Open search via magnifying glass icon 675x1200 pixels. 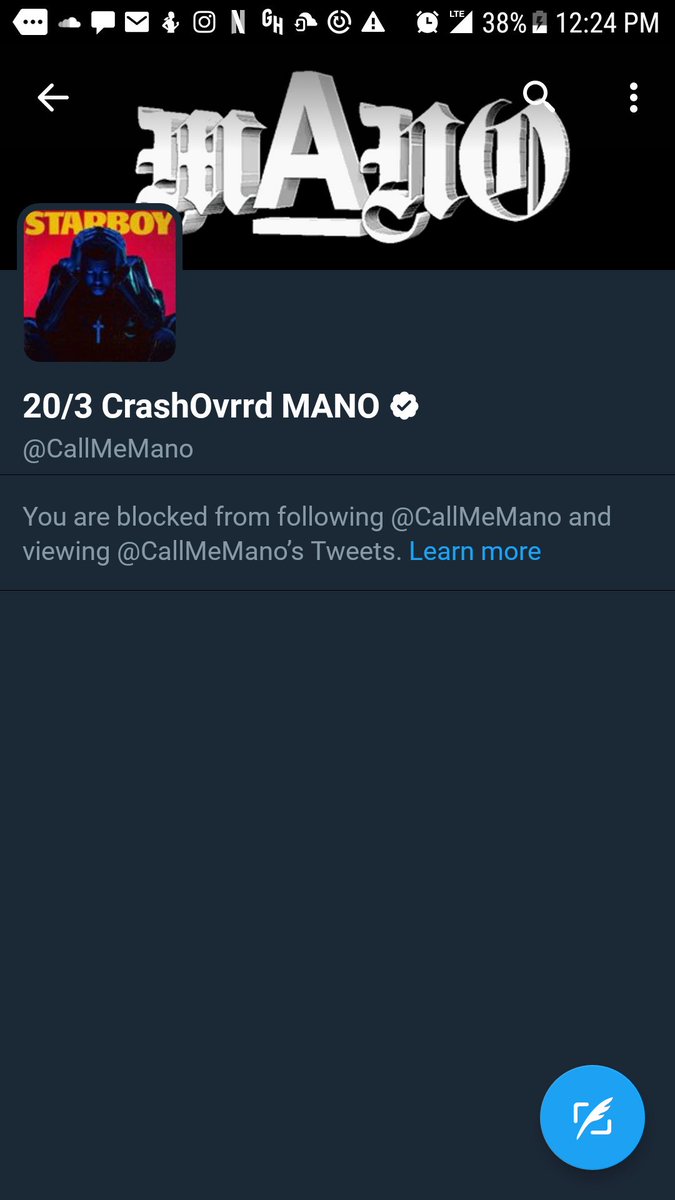(x=538, y=97)
